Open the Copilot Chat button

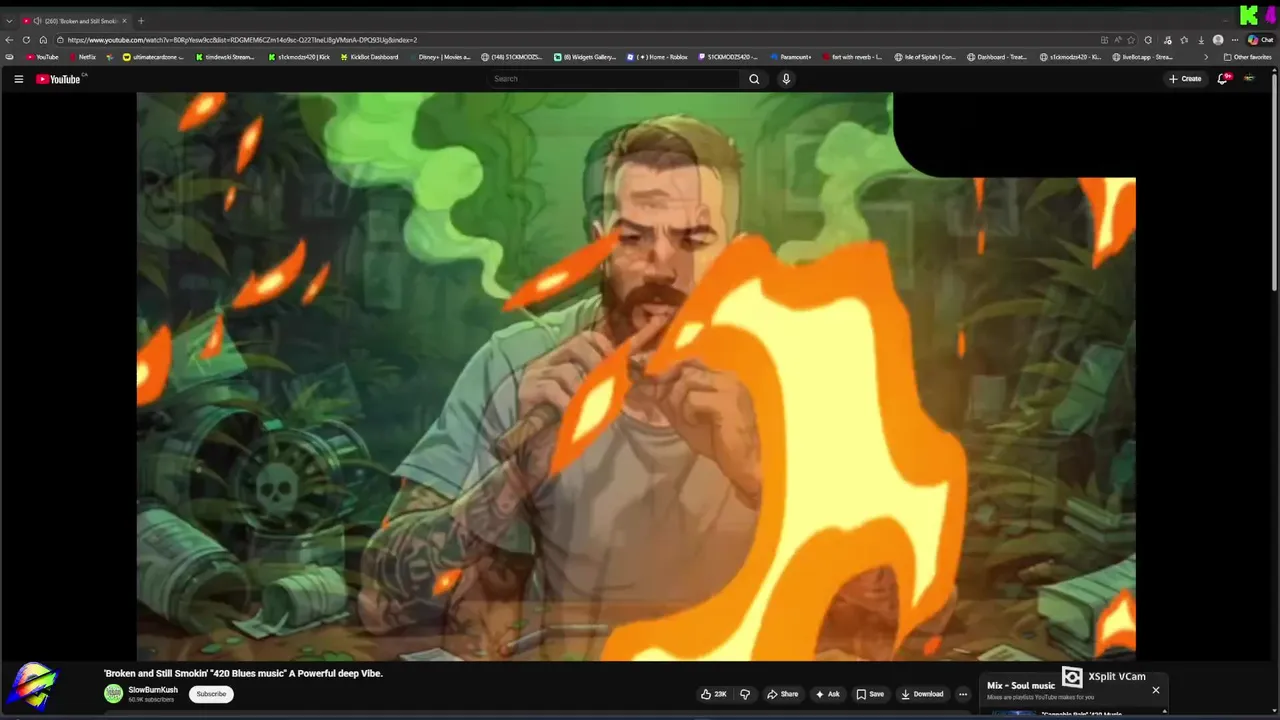tap(1260, 40)
